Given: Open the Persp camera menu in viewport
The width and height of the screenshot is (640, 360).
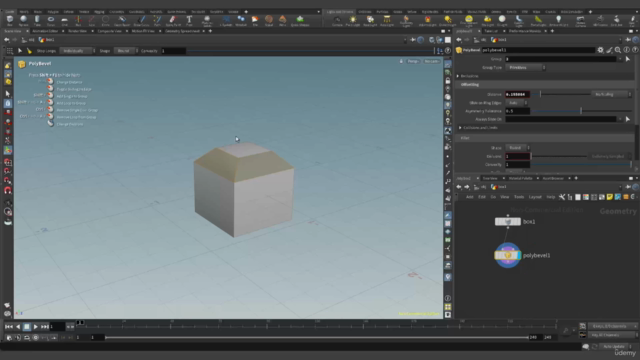Looking at the screenshot, I should tap(413, 61).
